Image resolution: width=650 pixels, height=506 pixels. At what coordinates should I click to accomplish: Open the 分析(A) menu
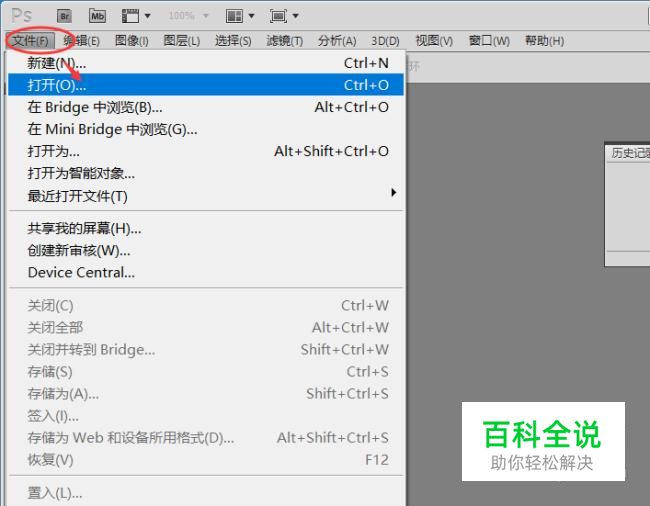[x=337, y=41]
